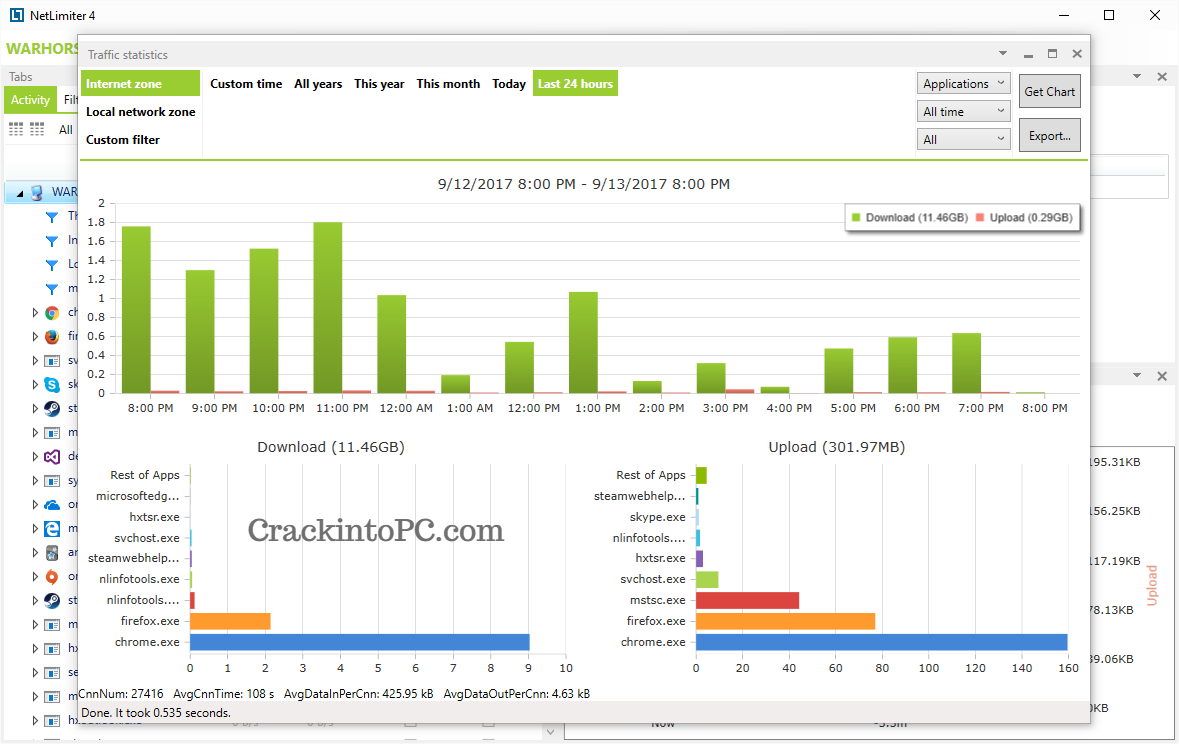1179x744 pixels.
Task: Click the All button beside the grid icons
Action: point(66,129)
